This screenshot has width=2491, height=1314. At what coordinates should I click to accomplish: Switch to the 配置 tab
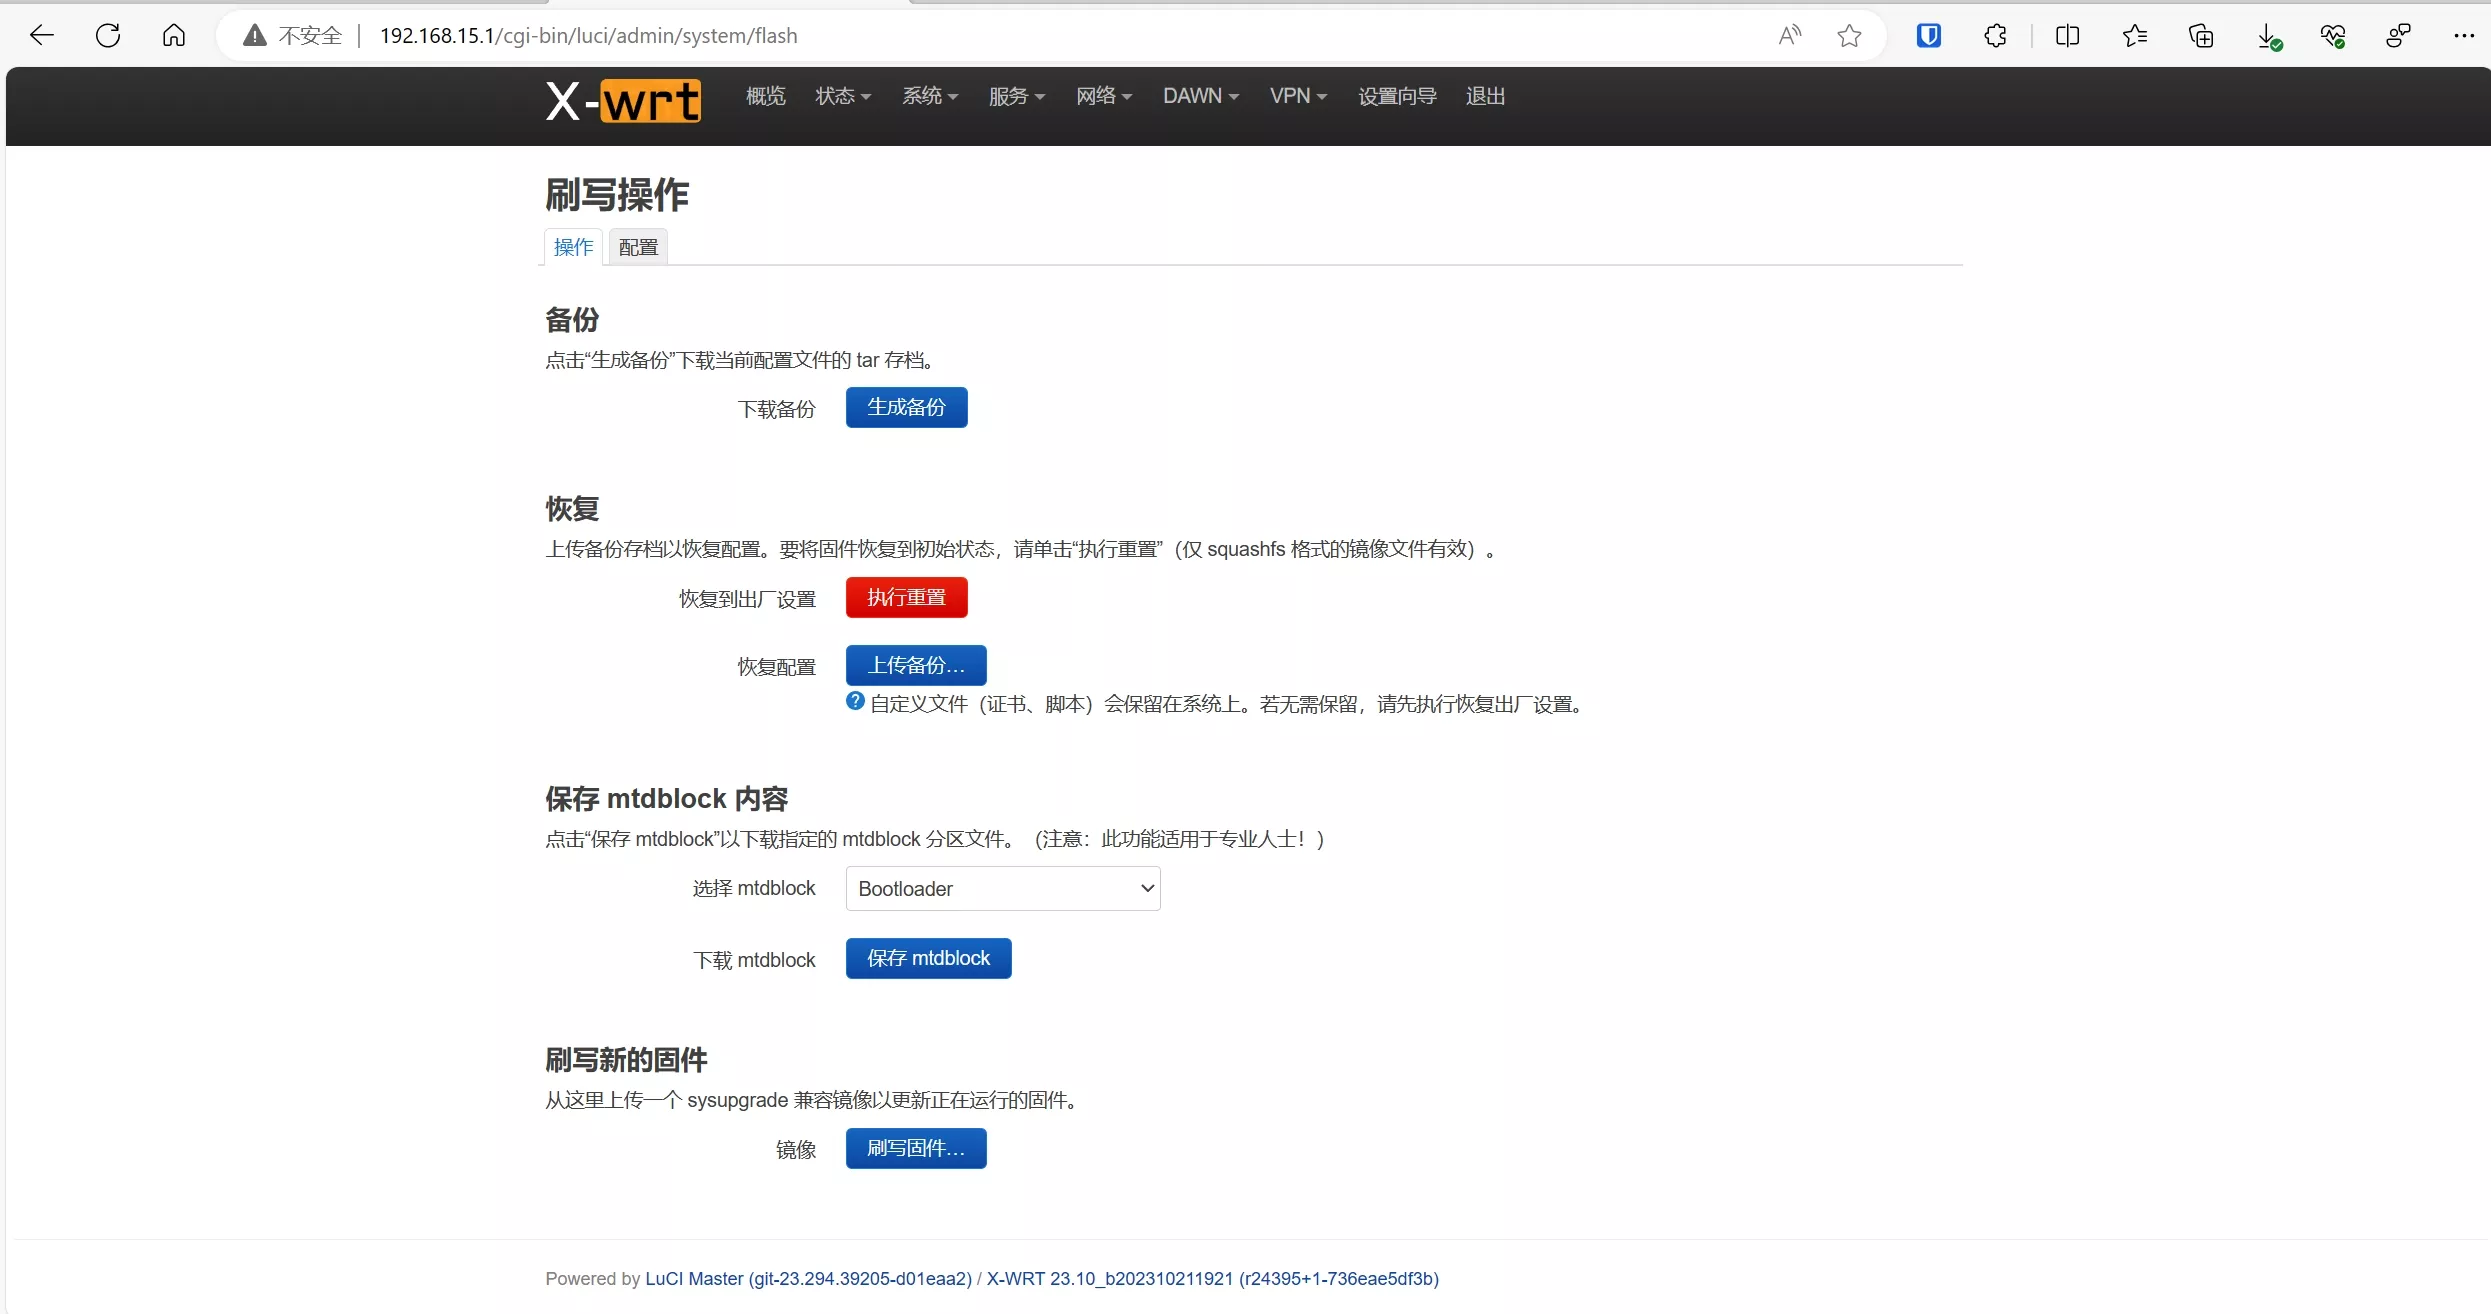click(638, 247)
